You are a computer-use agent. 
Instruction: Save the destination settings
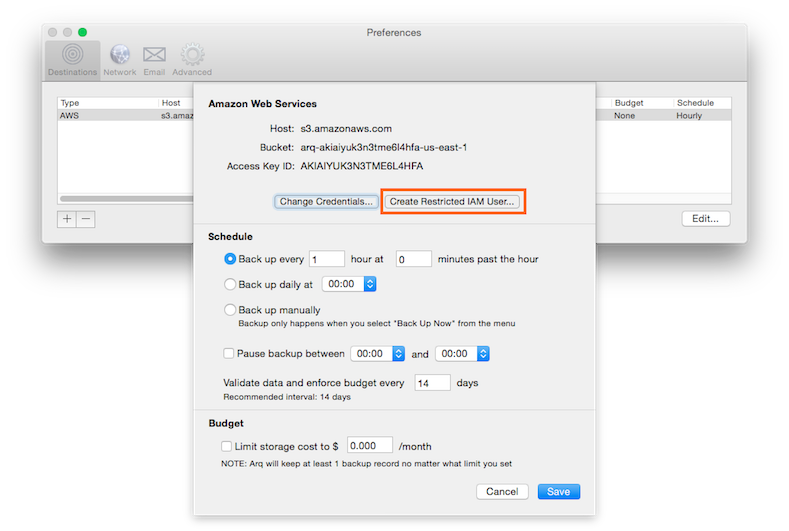tap(558, 492)
